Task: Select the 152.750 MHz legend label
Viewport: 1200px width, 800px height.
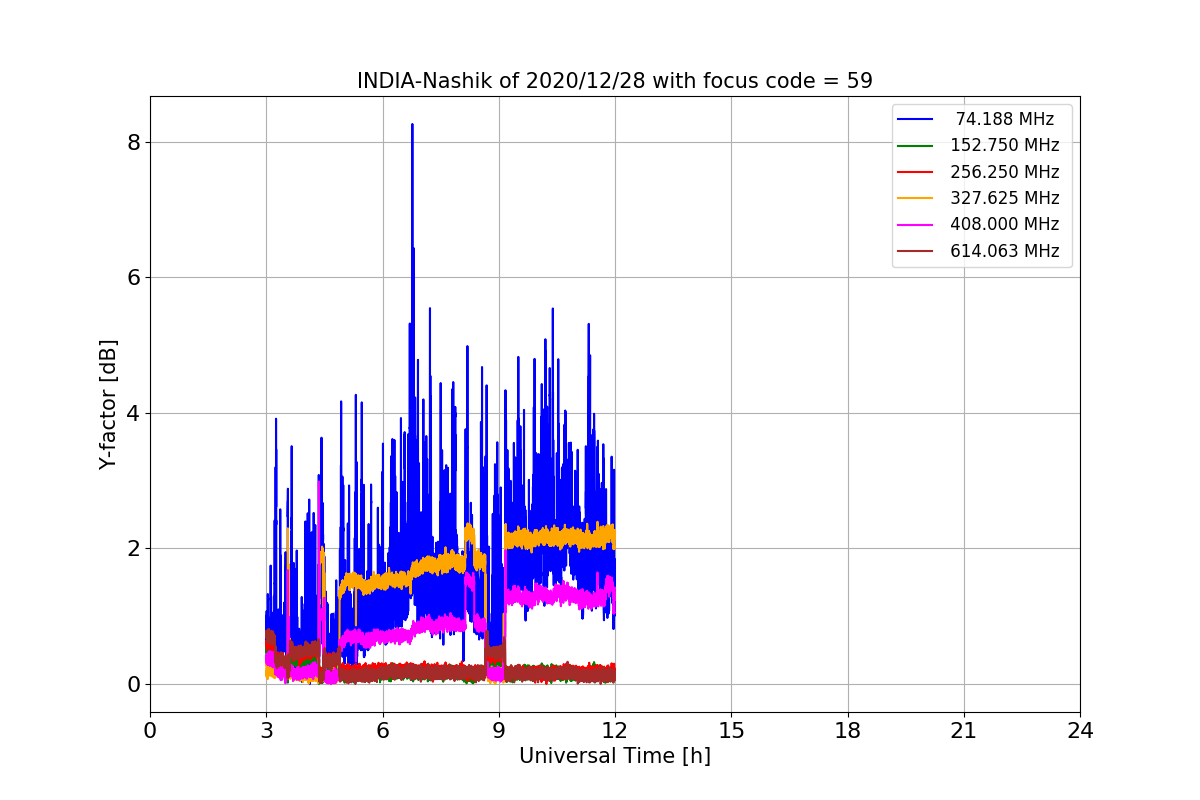Action: coord(1005,145)
